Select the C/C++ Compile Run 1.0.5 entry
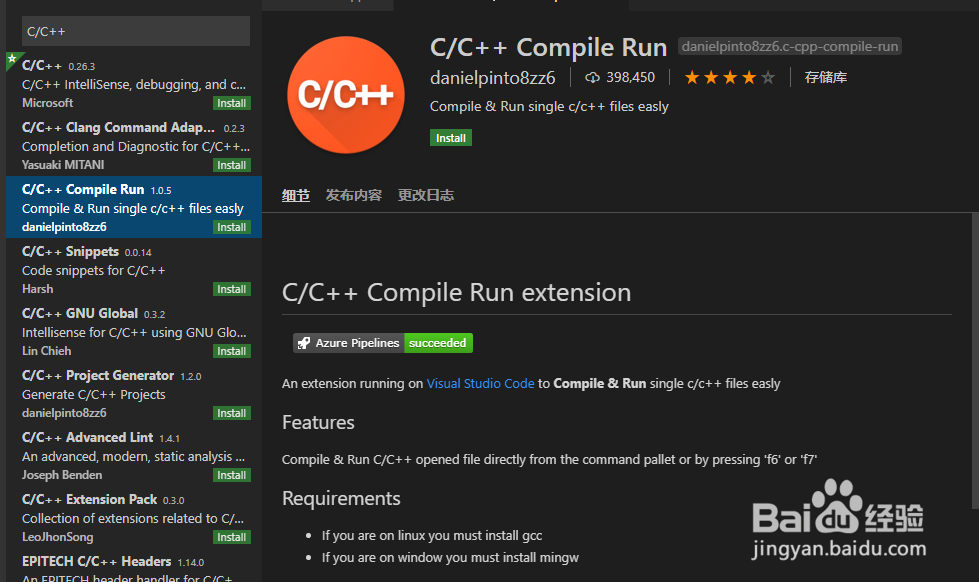Image resolution: width=979 pixels, height=582 pixels. pos(134,207)
